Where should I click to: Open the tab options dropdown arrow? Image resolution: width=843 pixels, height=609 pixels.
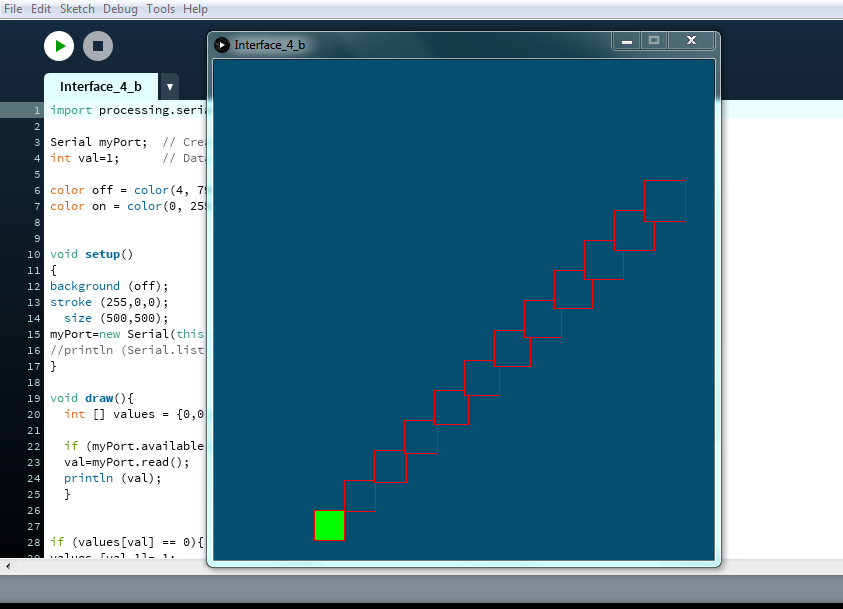point(169,87)
